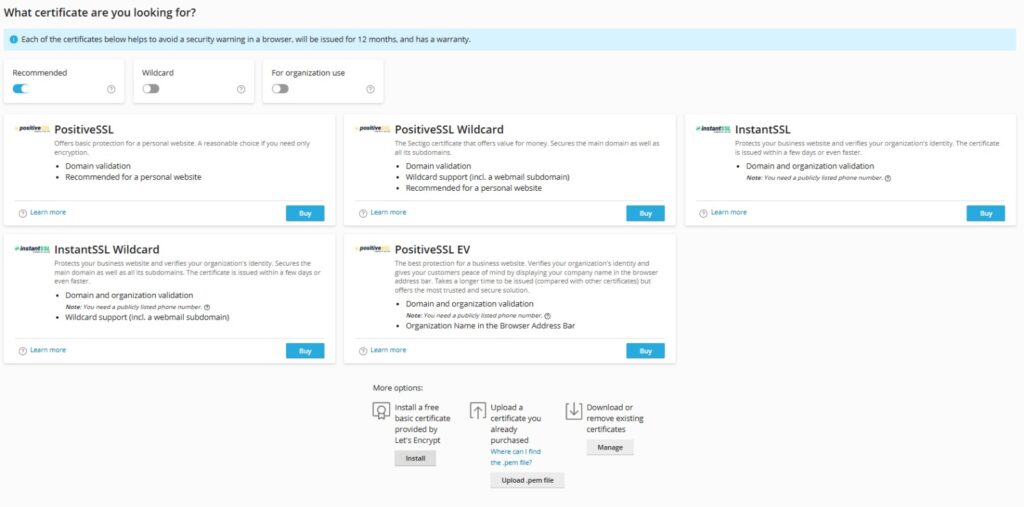Click the help icon in the Wildcard filter card

[241, 89]
